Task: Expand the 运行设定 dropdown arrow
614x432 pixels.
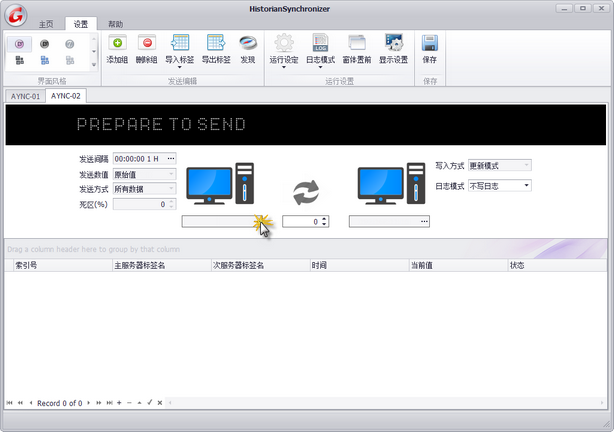Action: [x=284, y=68]
